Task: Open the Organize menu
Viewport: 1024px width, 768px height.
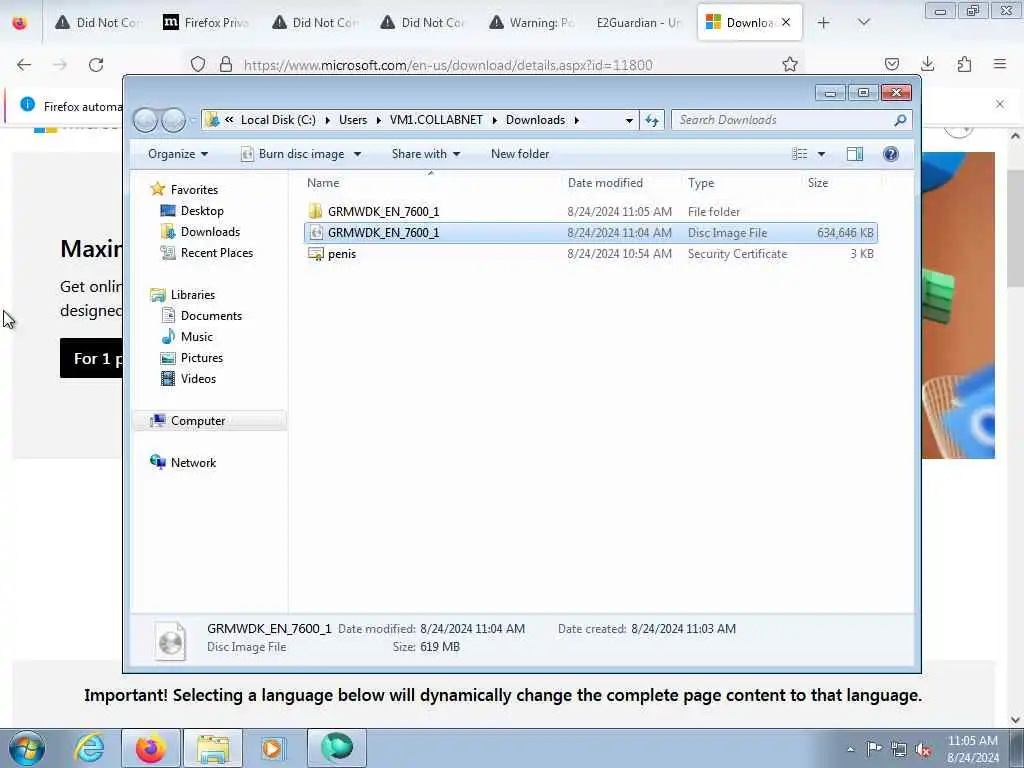Action: pos(178,154)
